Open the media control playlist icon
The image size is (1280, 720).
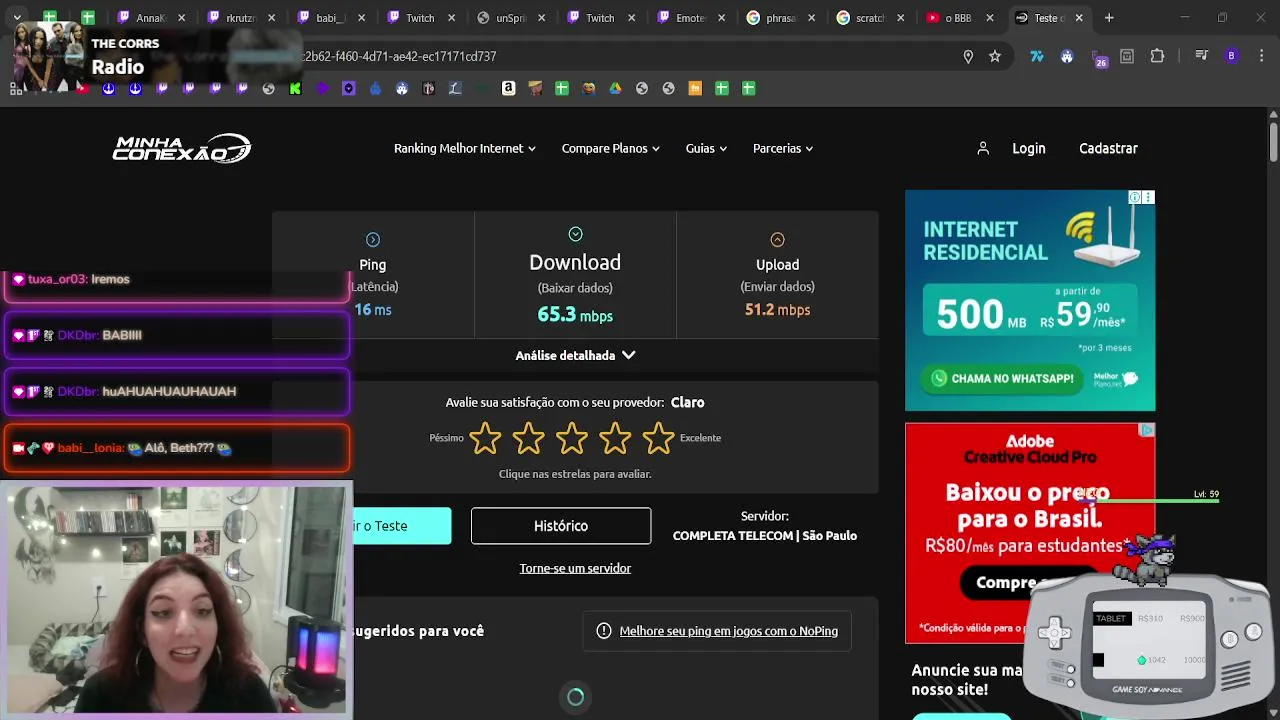click(x=1202, y=56)
